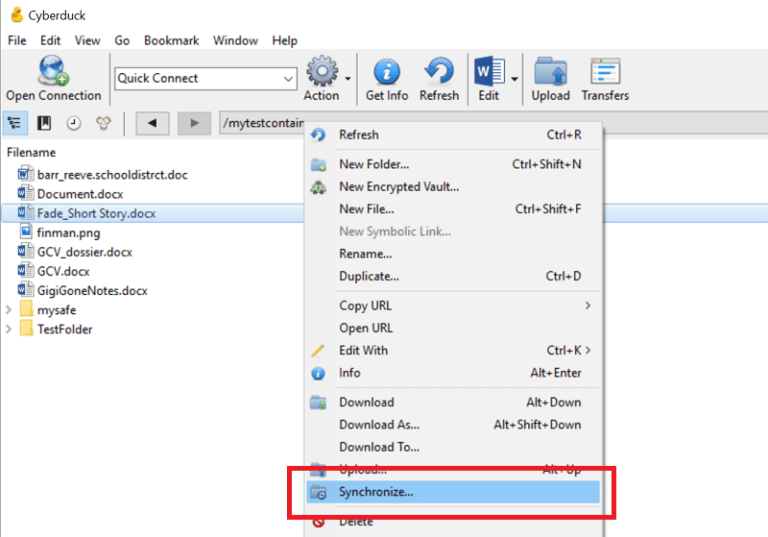Choose Download To... from context menu
This screenshot has width=768, height=537.
coord(453,447)
